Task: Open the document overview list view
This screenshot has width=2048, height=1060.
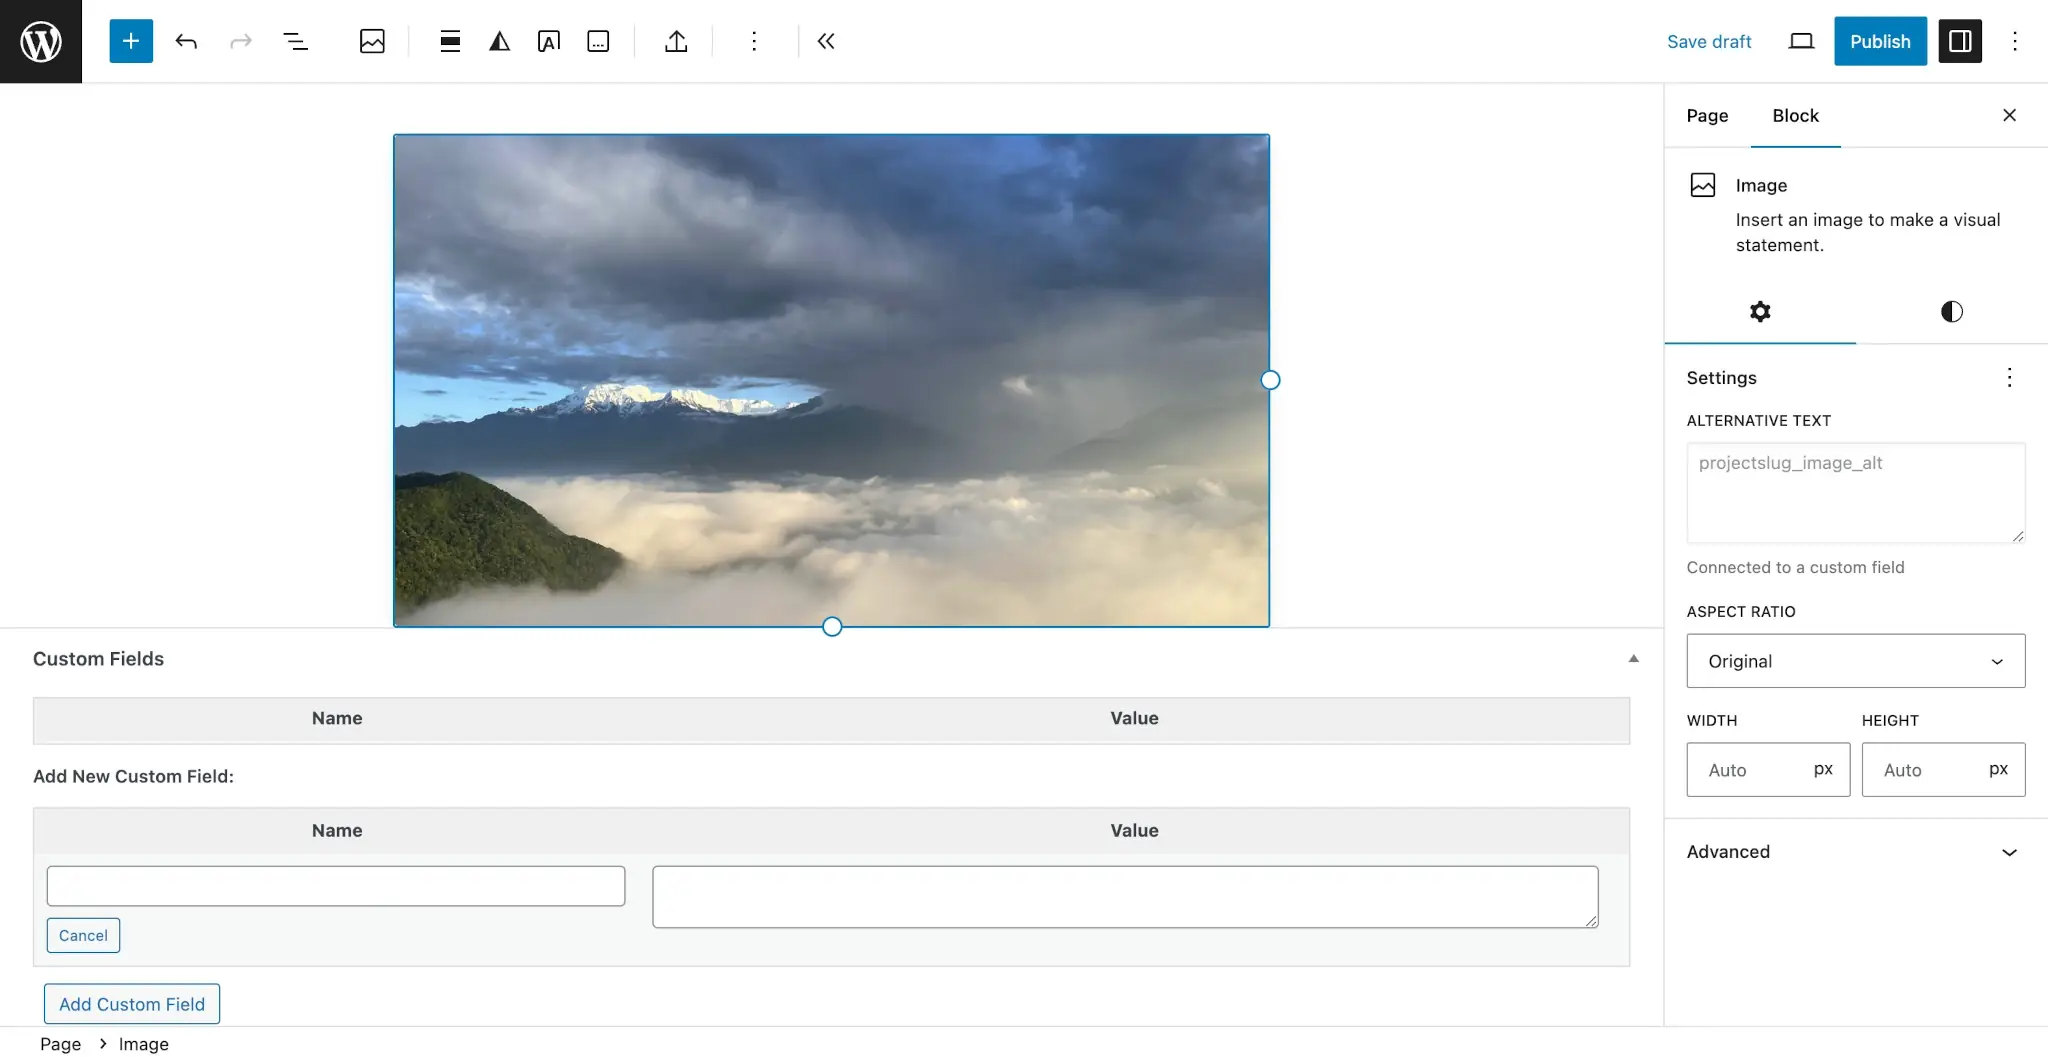Action: [x=295, y=41]
